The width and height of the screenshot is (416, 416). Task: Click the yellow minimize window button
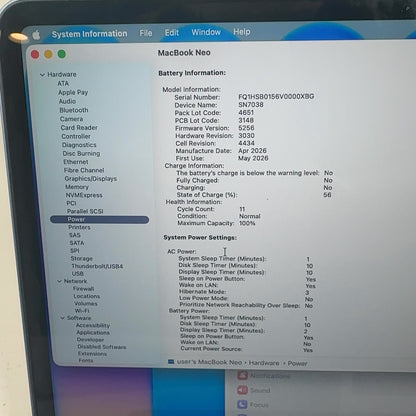pyautogui.click(x=48, y=54)
